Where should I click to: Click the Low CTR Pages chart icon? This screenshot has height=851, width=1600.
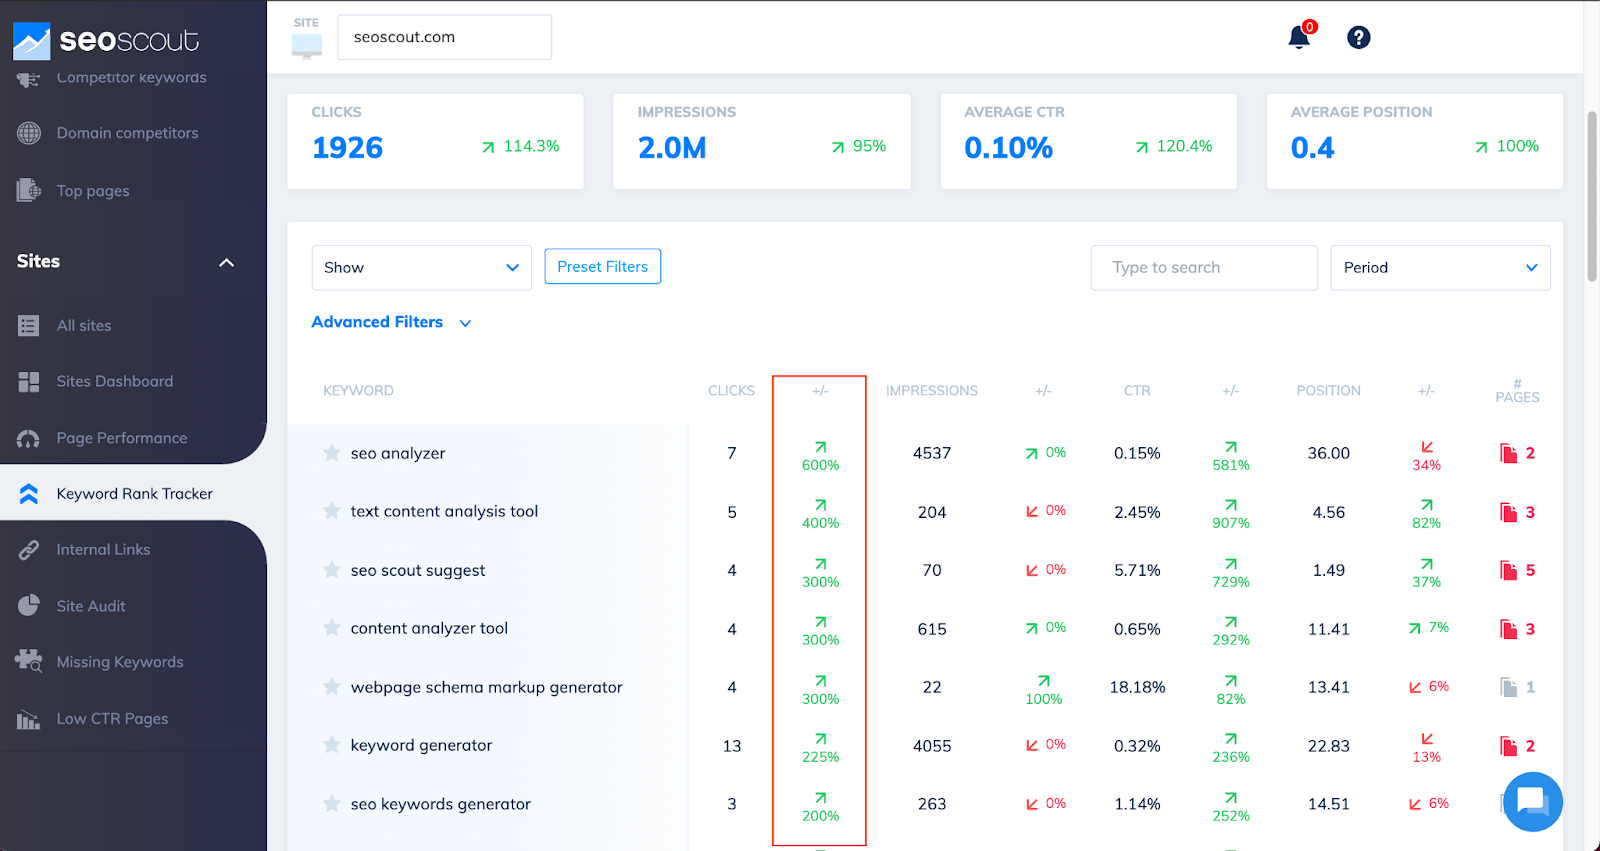29,719
